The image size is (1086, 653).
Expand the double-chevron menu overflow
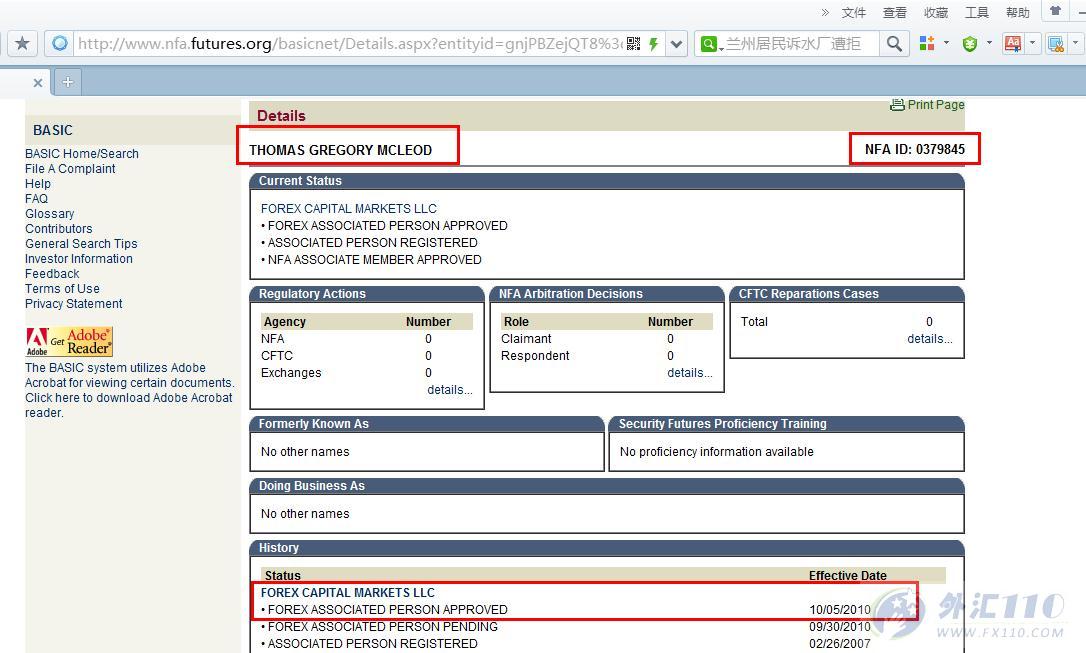pyautogui.click(x=825, y=12)
